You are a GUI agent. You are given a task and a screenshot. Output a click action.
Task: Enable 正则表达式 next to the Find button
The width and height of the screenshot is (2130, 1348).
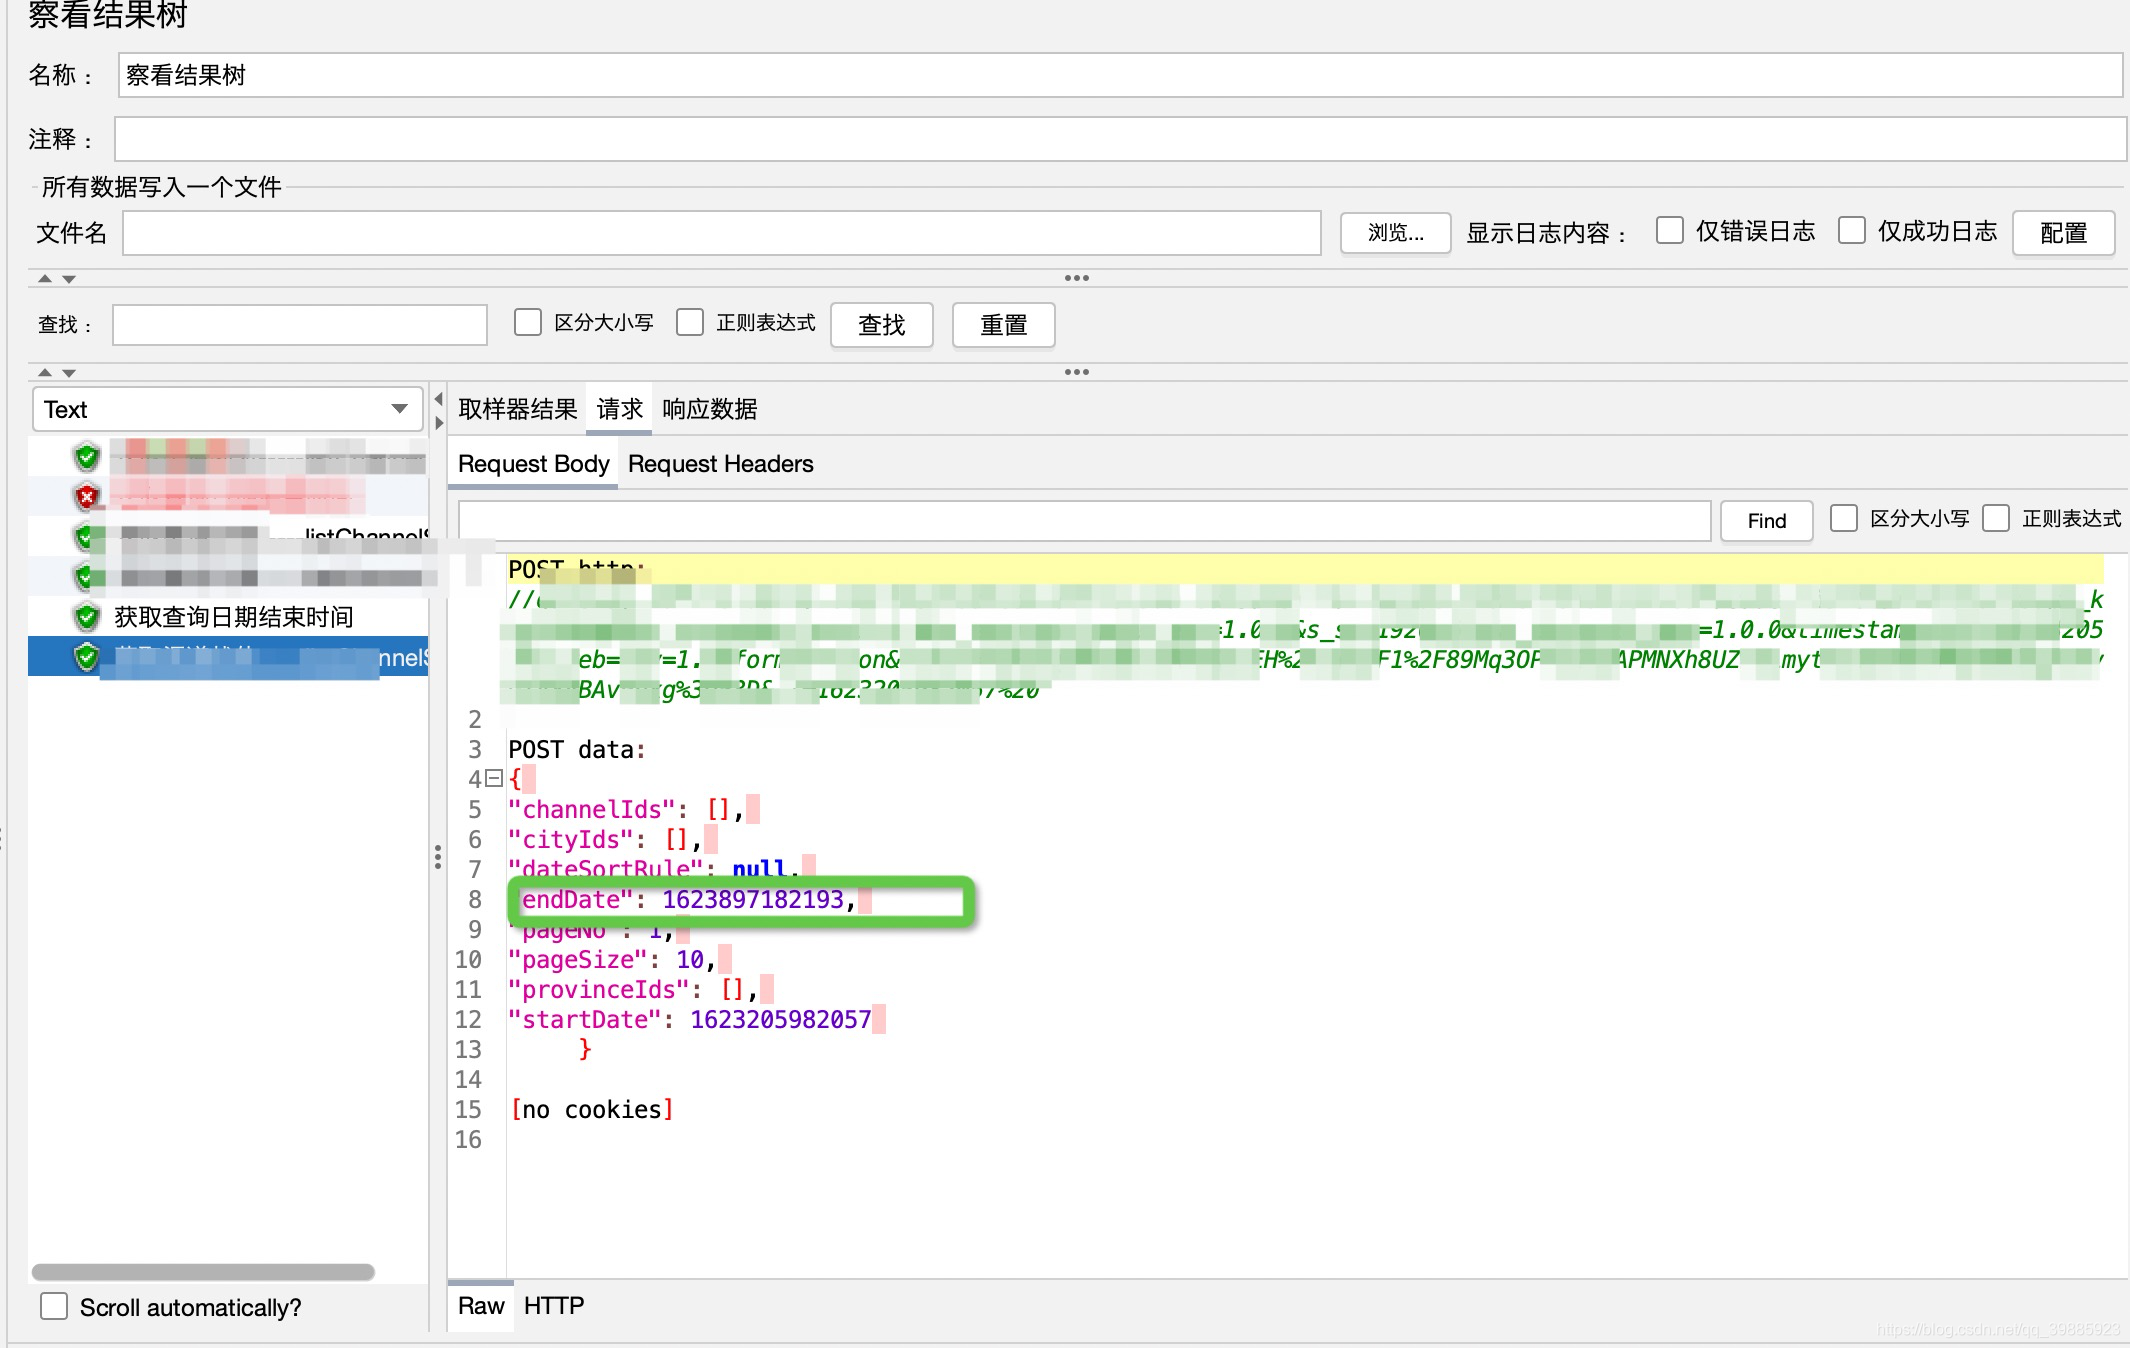1997,518
